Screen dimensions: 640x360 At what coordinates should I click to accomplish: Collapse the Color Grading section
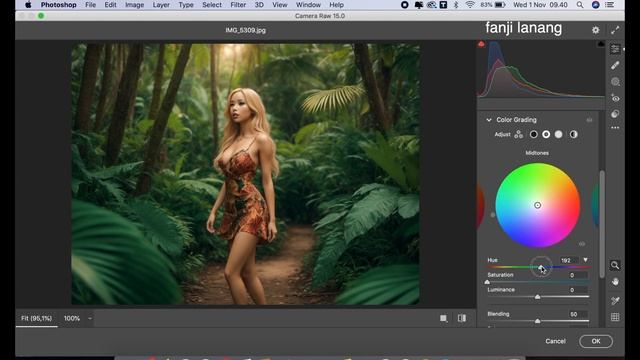489,120
